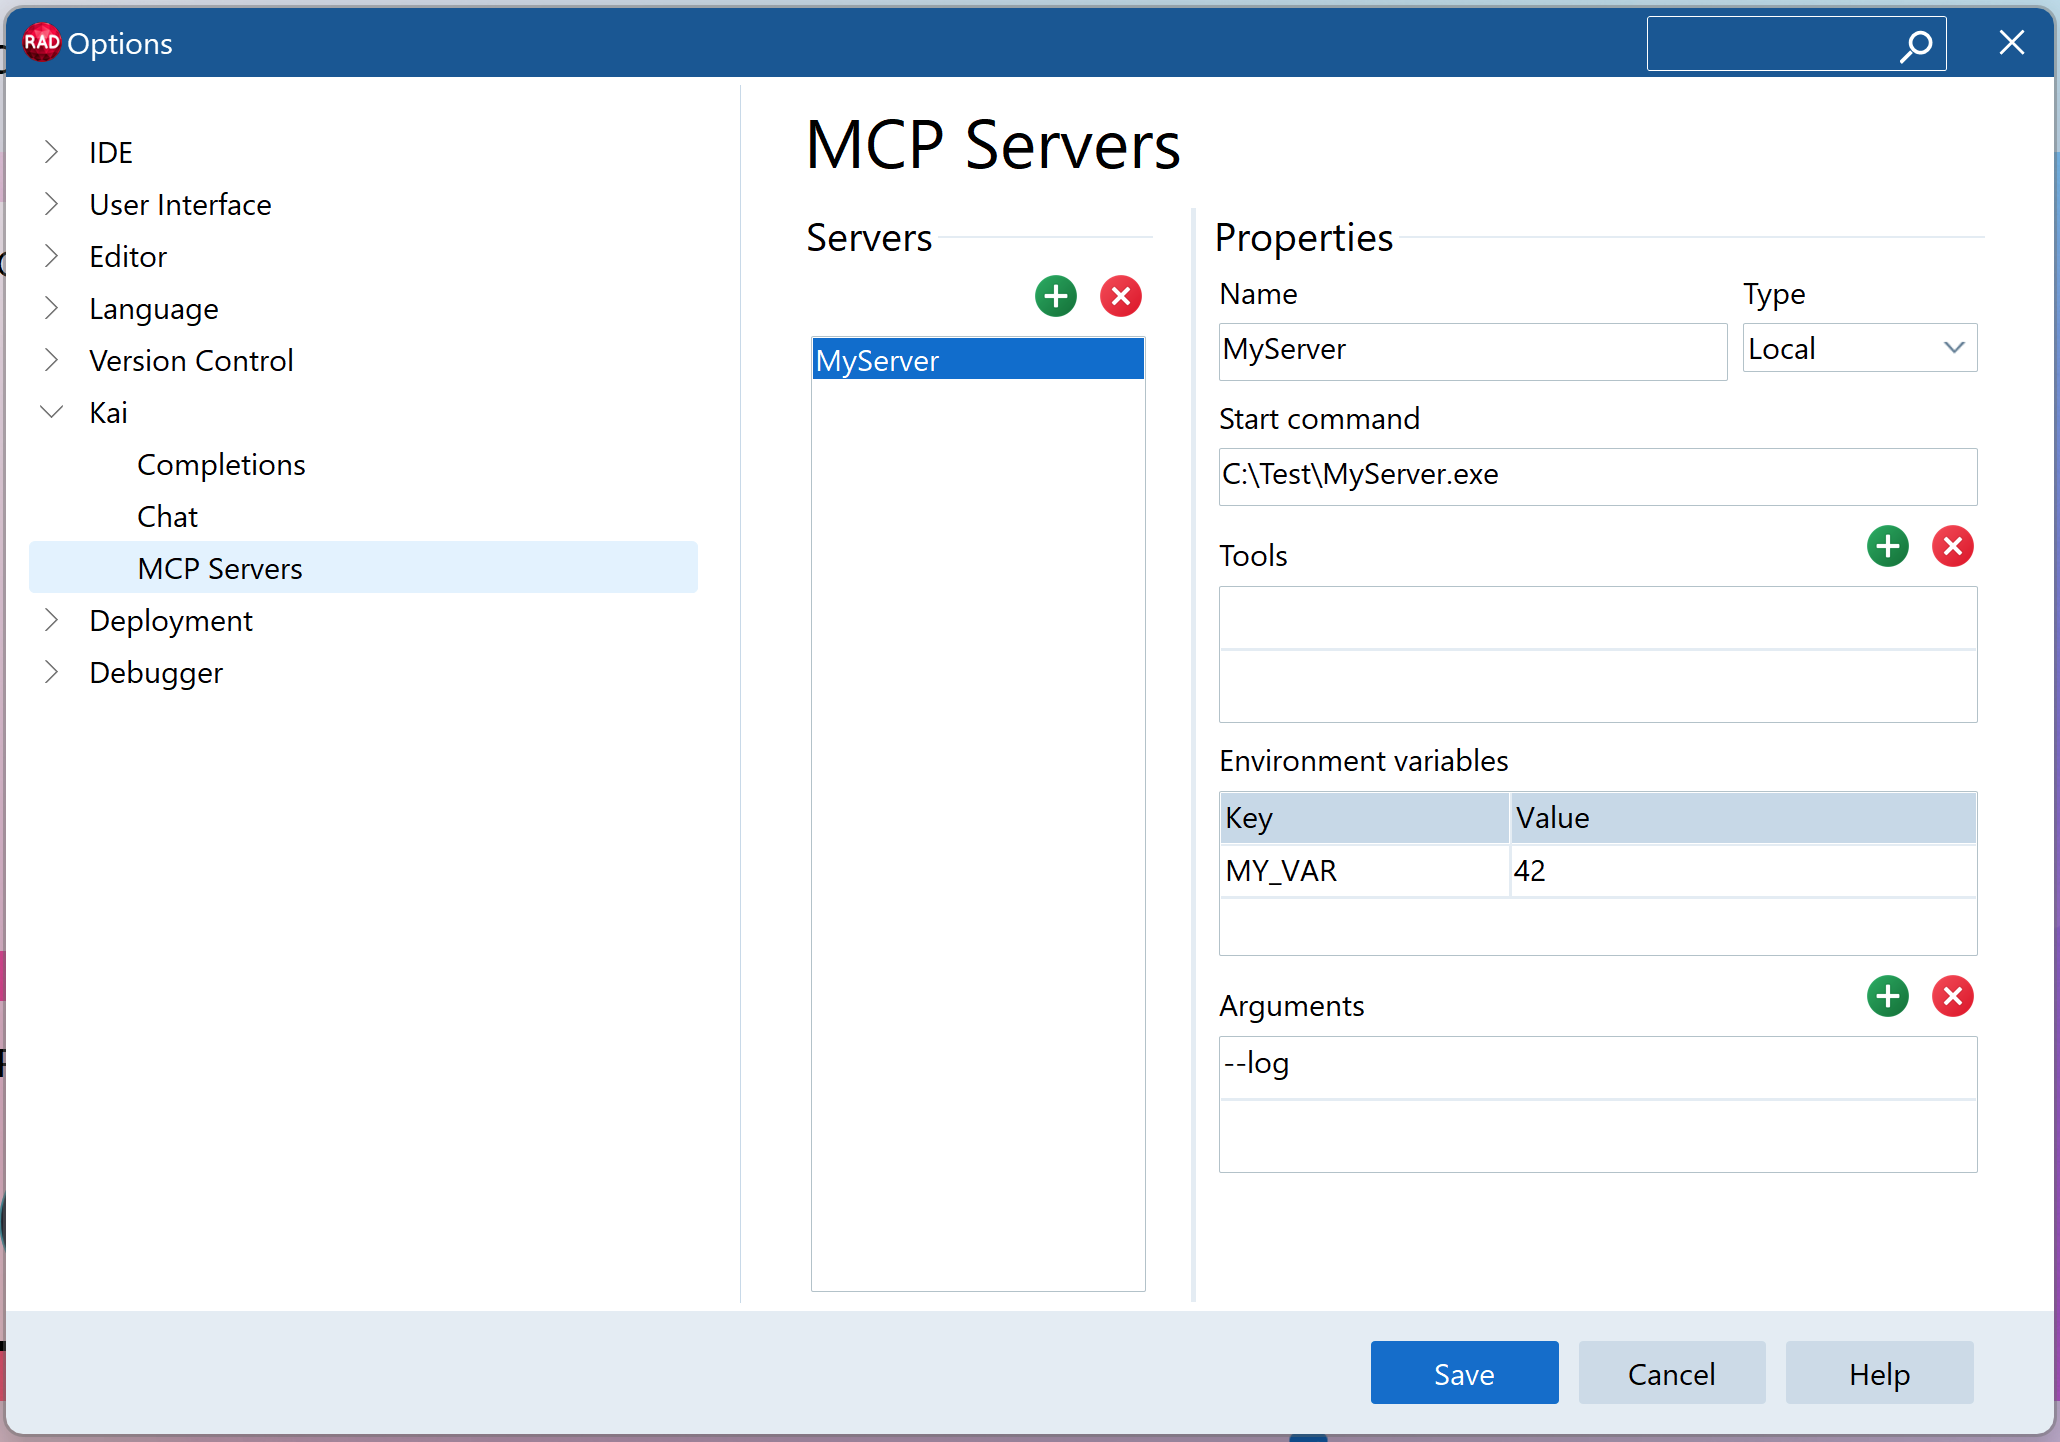Open Completions settings under Kai
Image resolution: width=2060 pixels, height=1442 pixels.
pyautogui.click(x=221, y=465)
